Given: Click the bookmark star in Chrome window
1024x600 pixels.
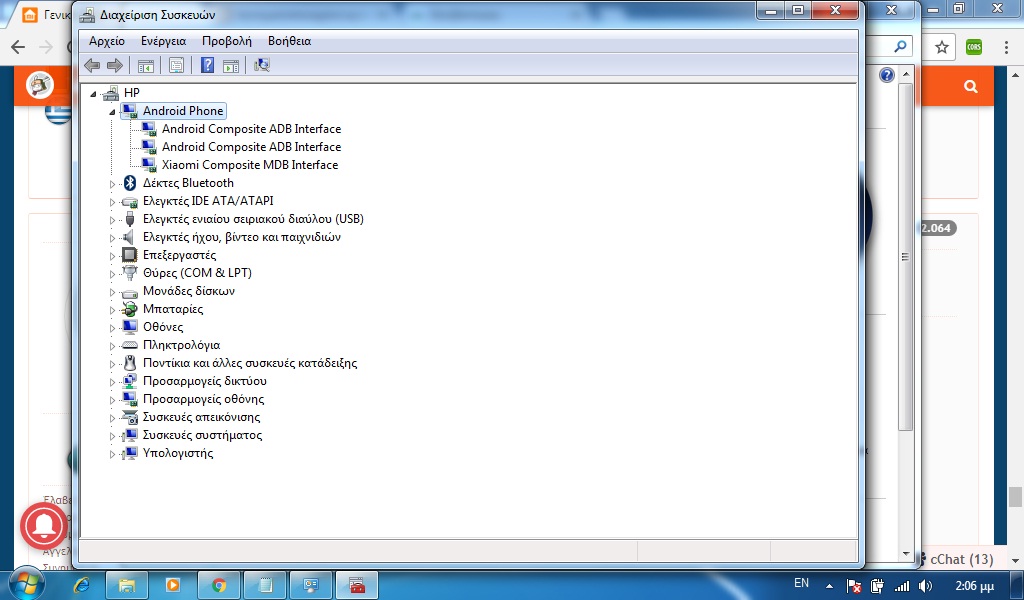Looking at the screenshot, I should (941, 47).
